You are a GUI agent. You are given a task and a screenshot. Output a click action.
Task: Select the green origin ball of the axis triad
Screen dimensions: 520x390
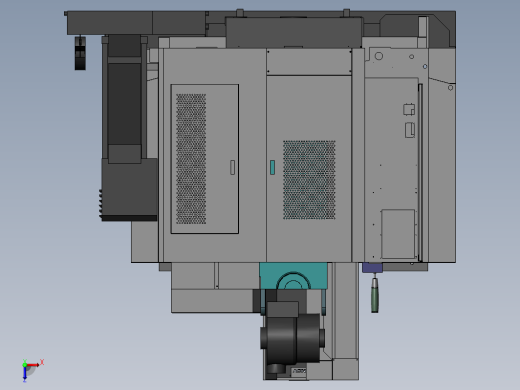(x=25, y=365)
